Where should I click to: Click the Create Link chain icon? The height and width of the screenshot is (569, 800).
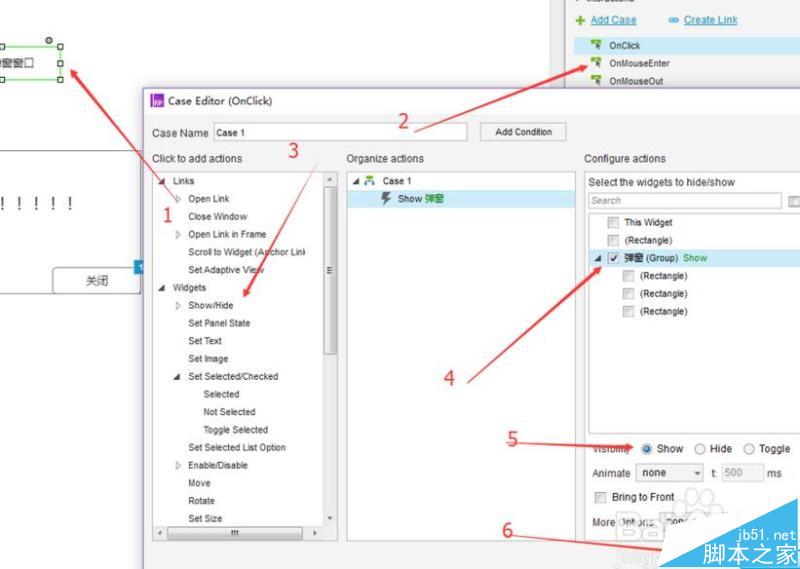(673, 20)
